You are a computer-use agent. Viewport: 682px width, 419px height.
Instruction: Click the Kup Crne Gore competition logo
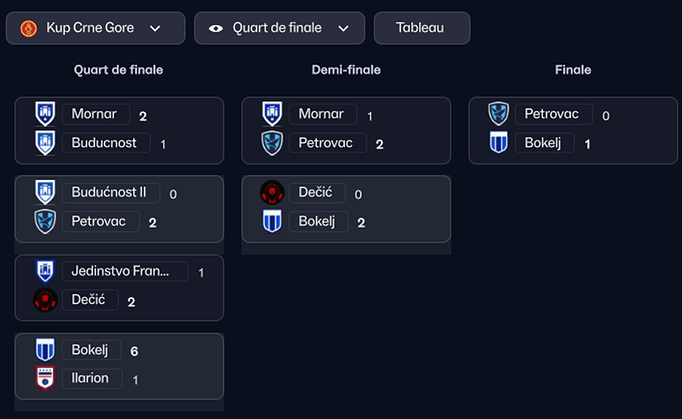[x=27, y=28]
